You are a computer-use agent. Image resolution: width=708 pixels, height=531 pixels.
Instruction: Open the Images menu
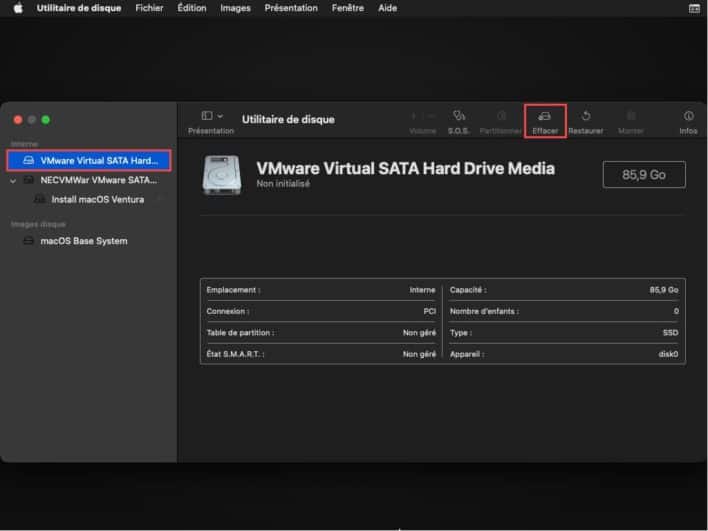[235, 8]
